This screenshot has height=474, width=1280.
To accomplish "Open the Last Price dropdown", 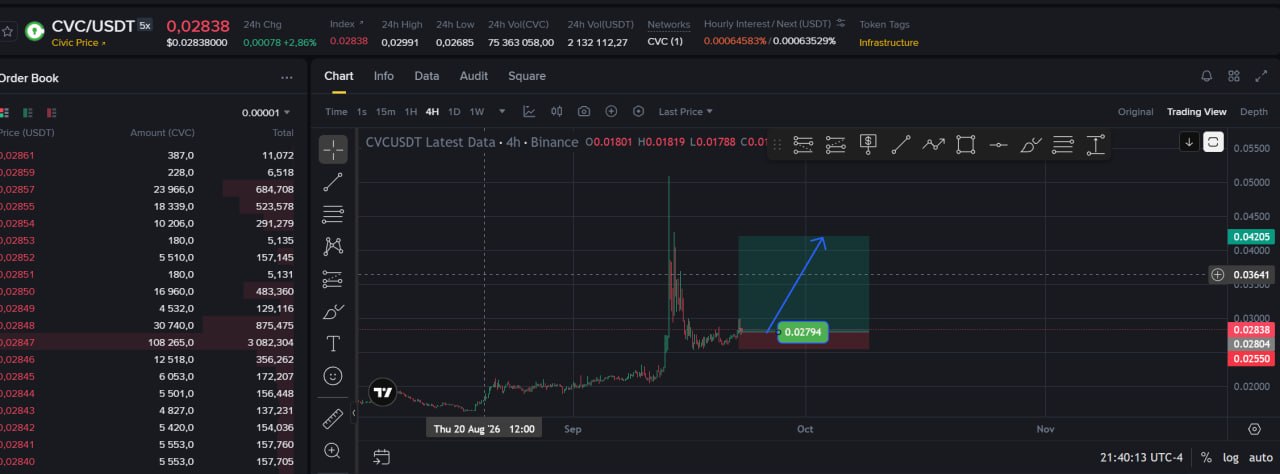I will pos(686,112).
